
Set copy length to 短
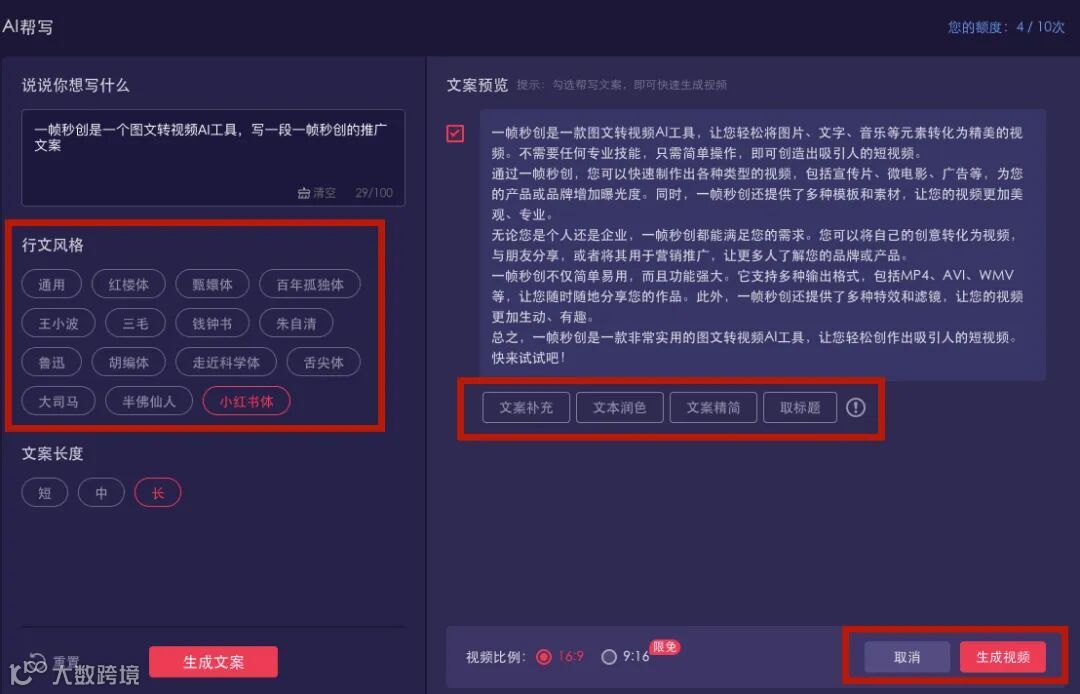coord(45,493)
